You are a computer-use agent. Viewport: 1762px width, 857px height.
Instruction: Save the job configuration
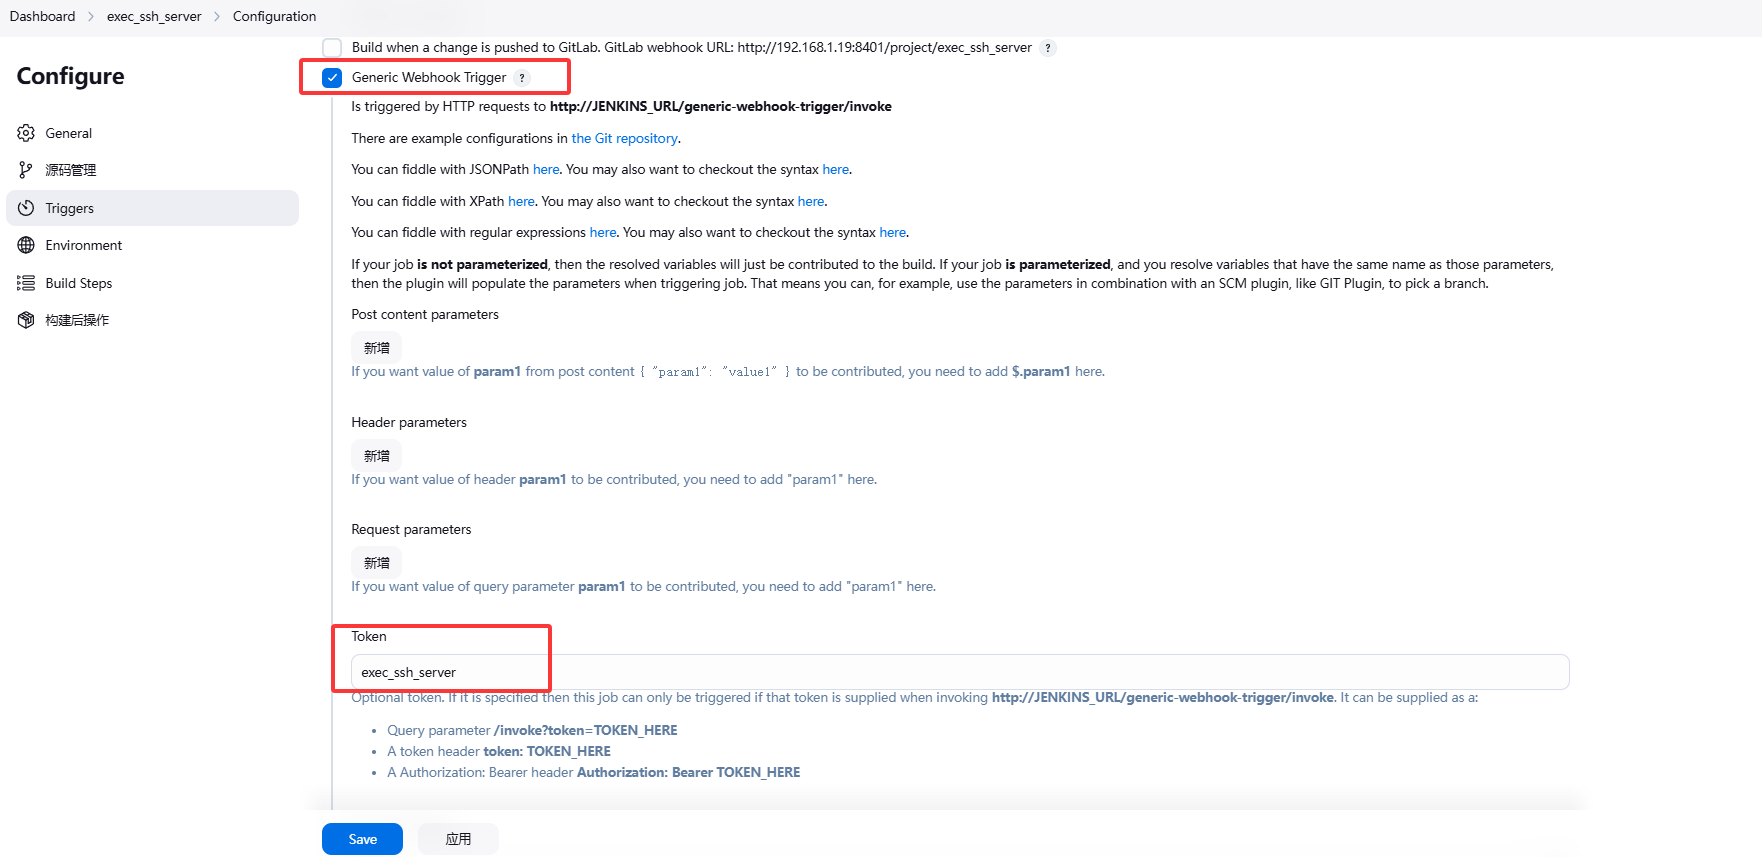pyautogui.click(x=362, y=839)
